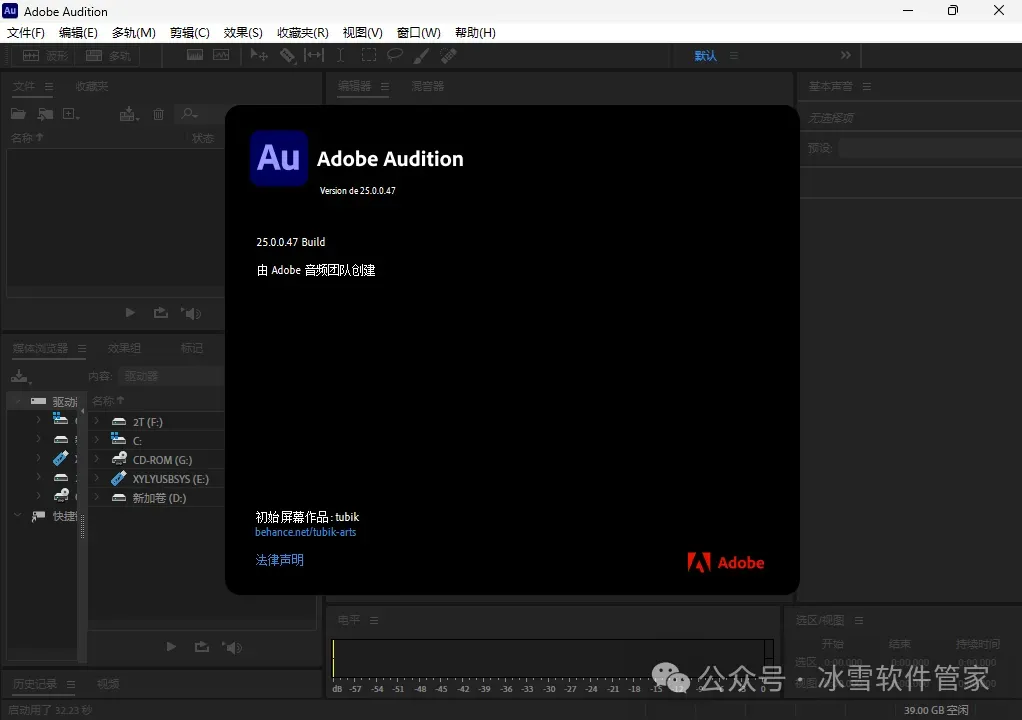The width and height of the screenshot is (1022, 720).
Task: Expand the CD-ROM (G:) drive row
Action: [96, 459]
